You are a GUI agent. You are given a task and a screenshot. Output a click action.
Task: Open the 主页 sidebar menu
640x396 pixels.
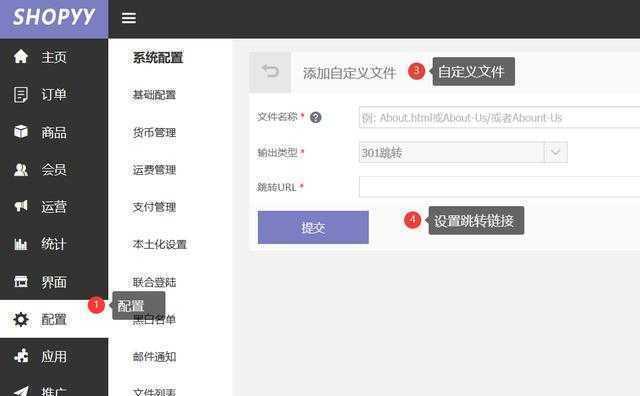pyautogui.click(x=54, y=57)
